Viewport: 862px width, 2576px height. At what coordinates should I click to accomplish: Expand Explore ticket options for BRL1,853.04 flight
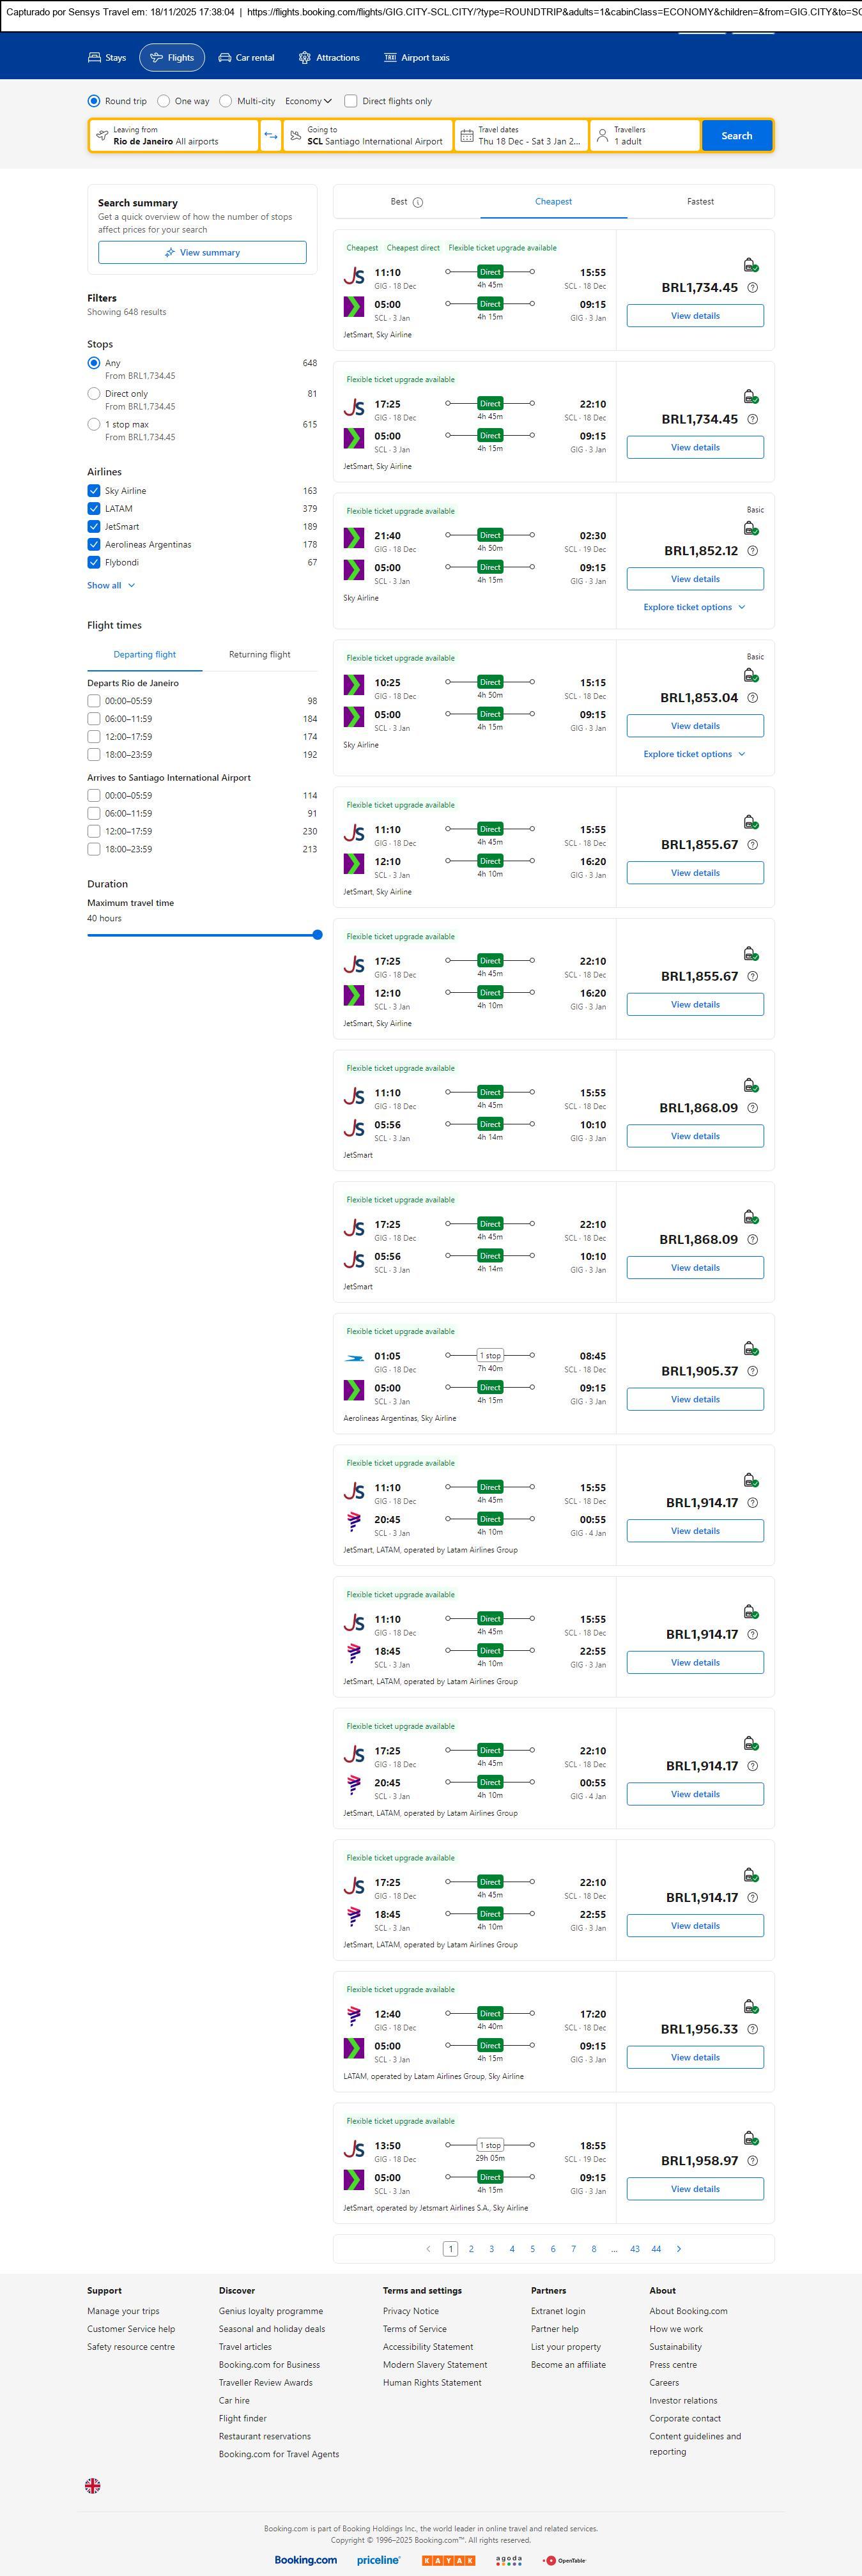[694, 754]
